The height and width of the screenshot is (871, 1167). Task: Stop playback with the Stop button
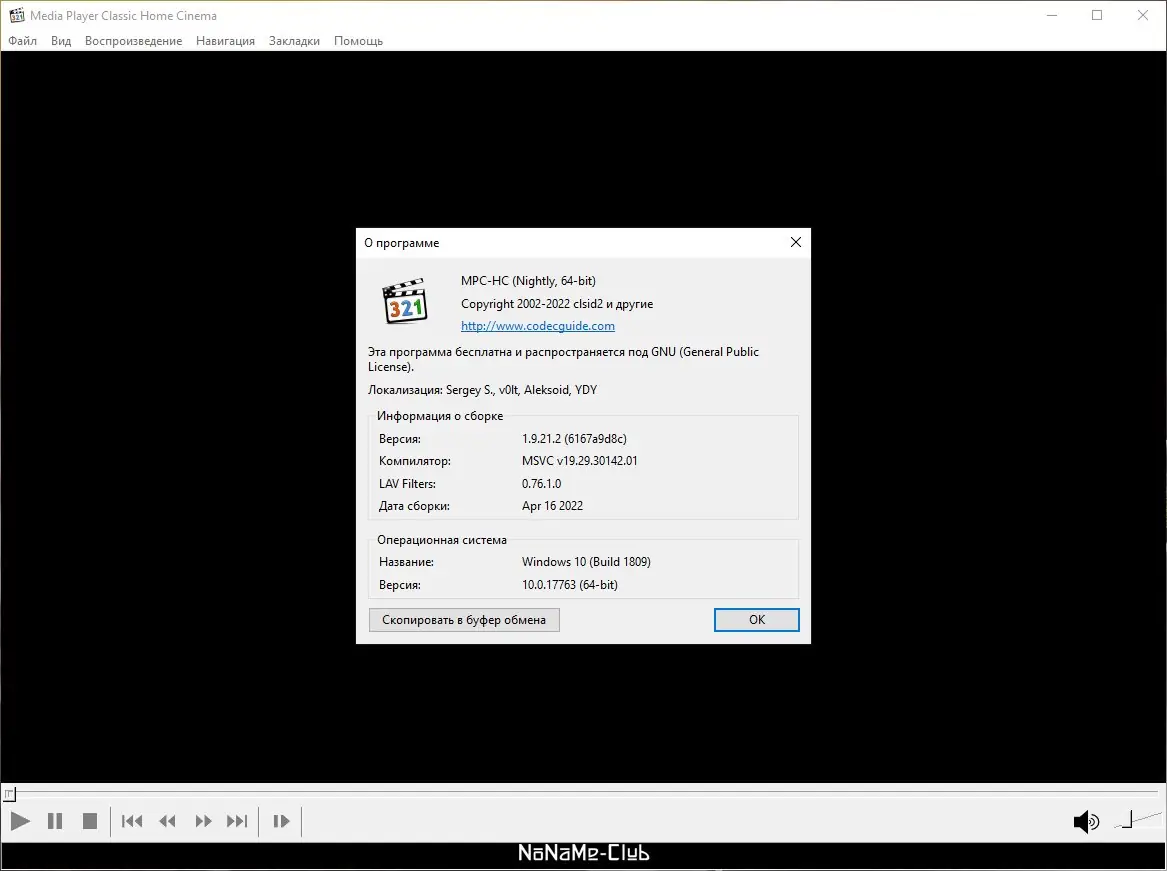pos(90,821)
